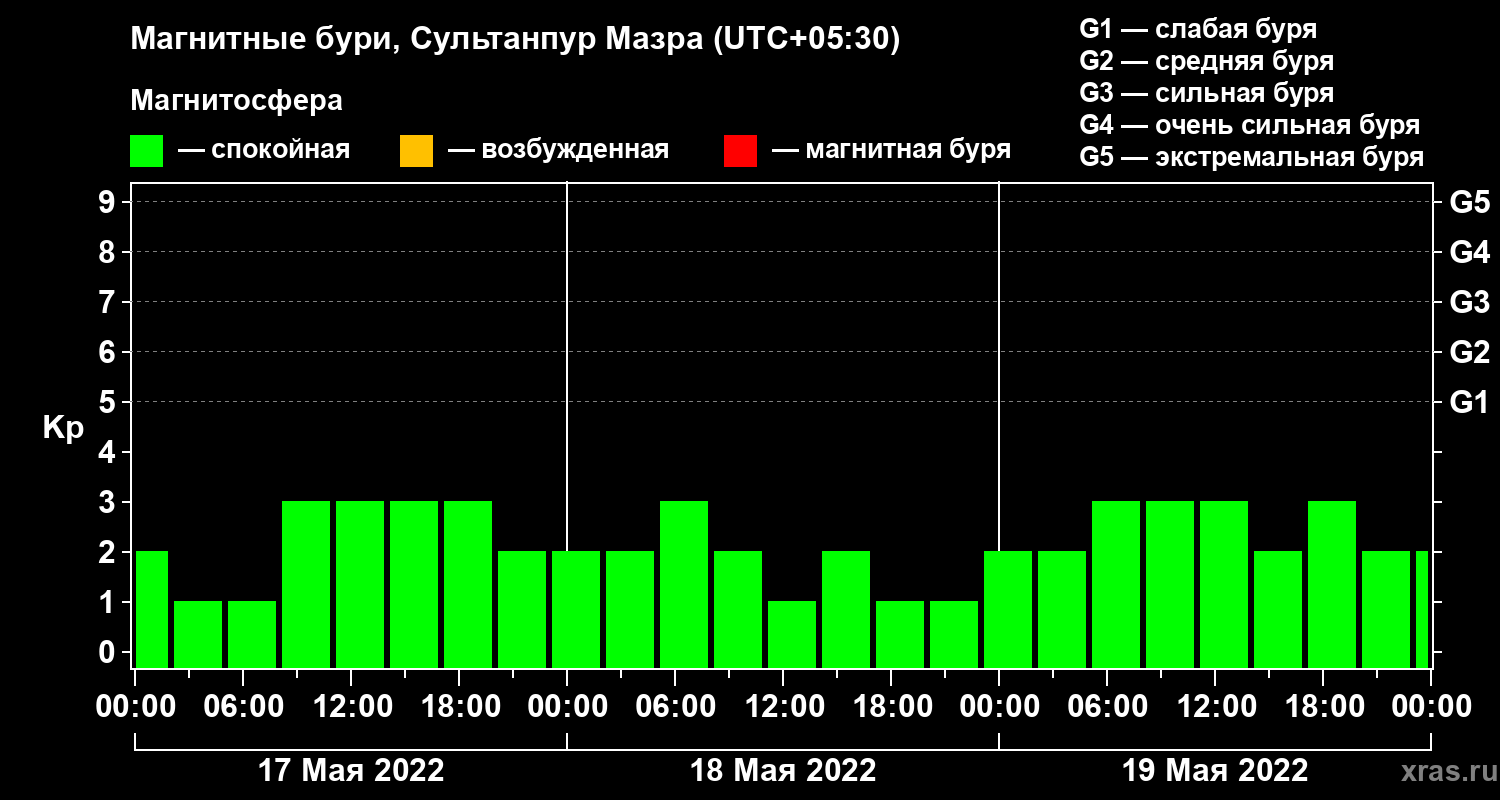Click the right axis label 'G4'
The image size is (1500, 800).
pyautogui.click(x=1469, y=252)
